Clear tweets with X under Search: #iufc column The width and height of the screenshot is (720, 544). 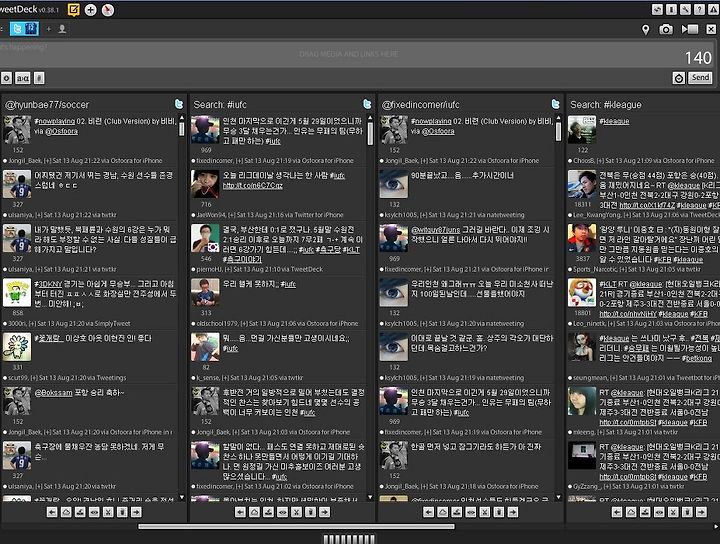tap(297, 512)
